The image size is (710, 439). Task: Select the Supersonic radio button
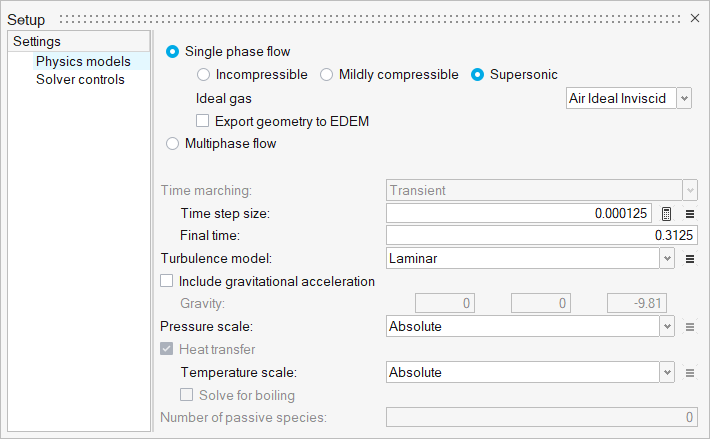coord(478,75)
